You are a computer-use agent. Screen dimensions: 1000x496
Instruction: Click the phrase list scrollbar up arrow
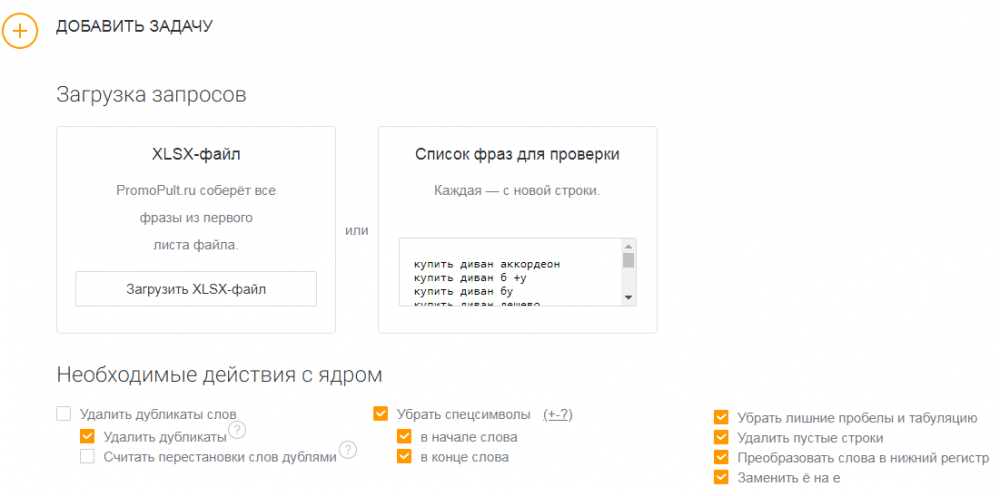[x=628, y=246]
